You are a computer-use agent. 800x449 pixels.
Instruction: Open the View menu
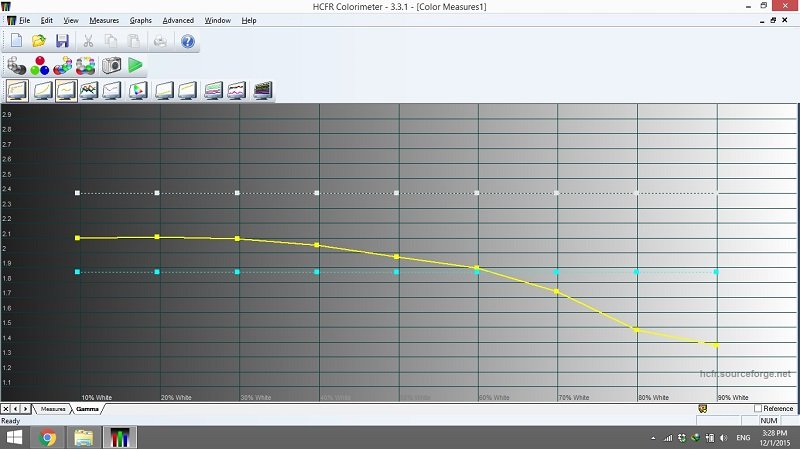pyautogui.click(x=71, y=20)
